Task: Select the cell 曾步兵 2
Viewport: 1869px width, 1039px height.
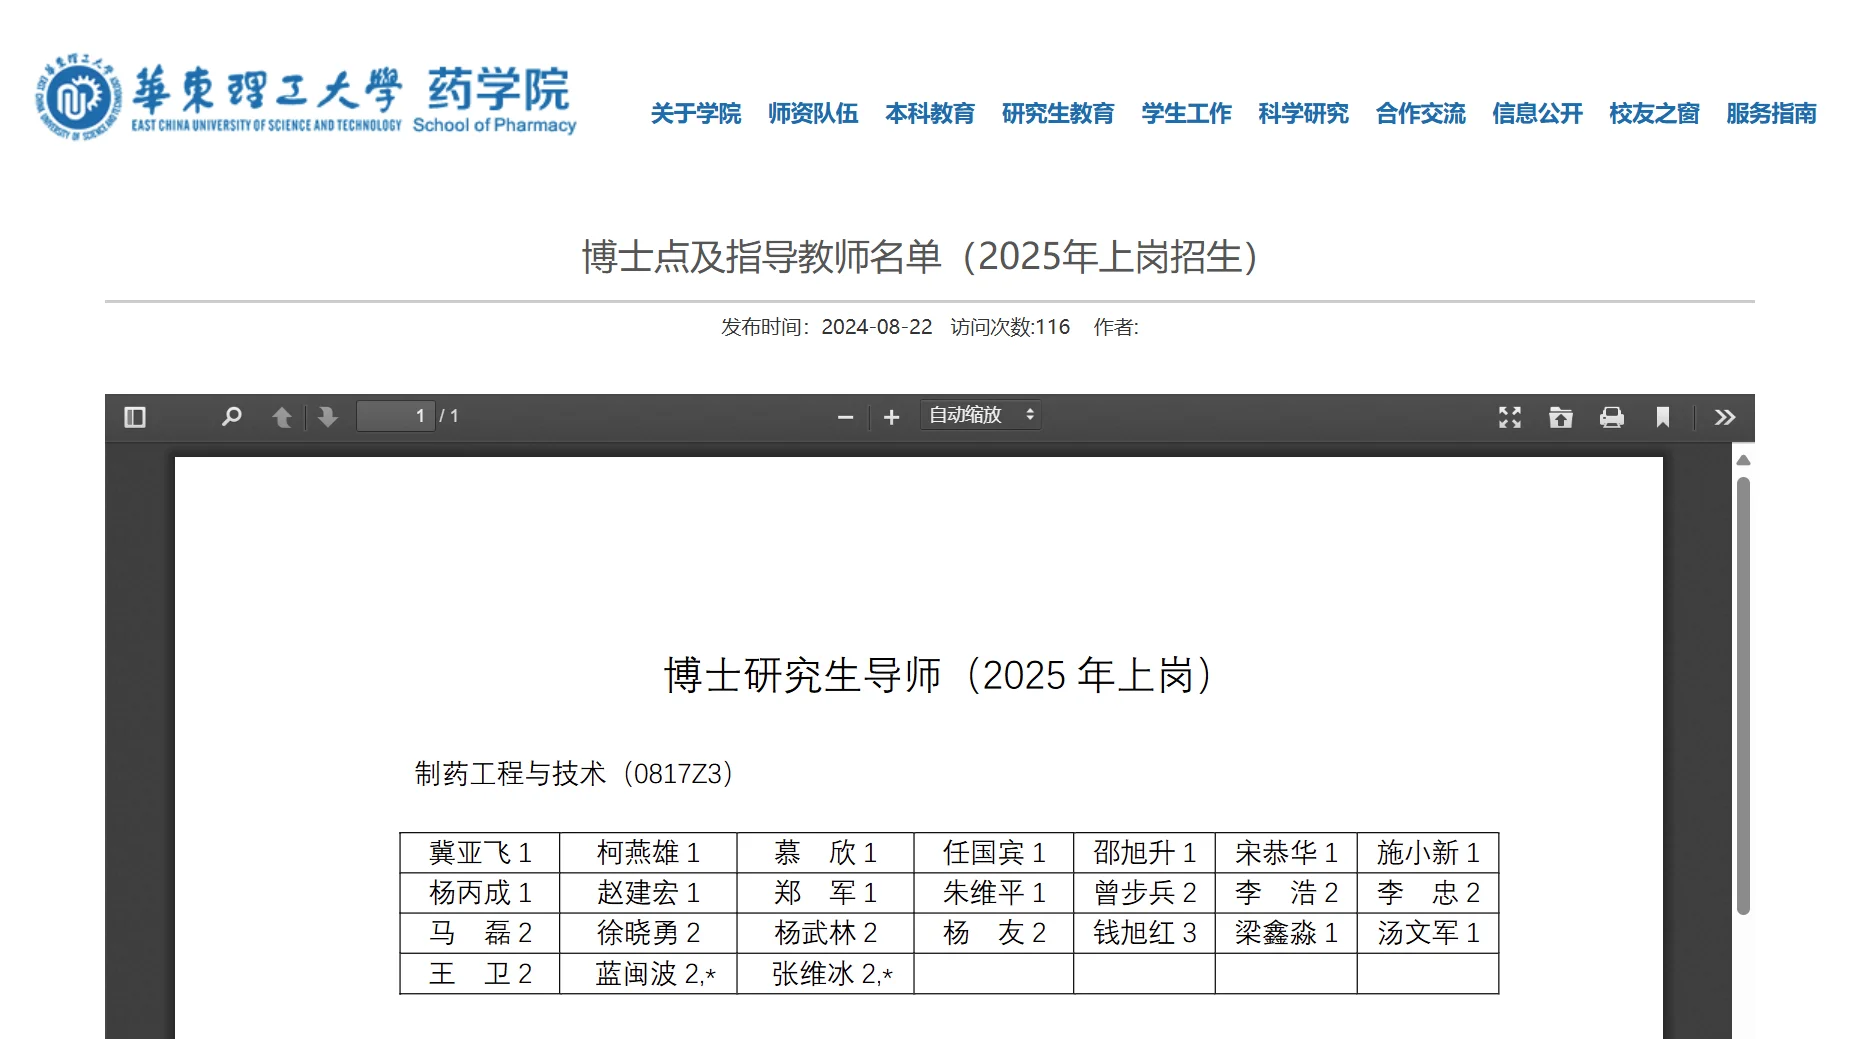Action: coord(1145,893)
